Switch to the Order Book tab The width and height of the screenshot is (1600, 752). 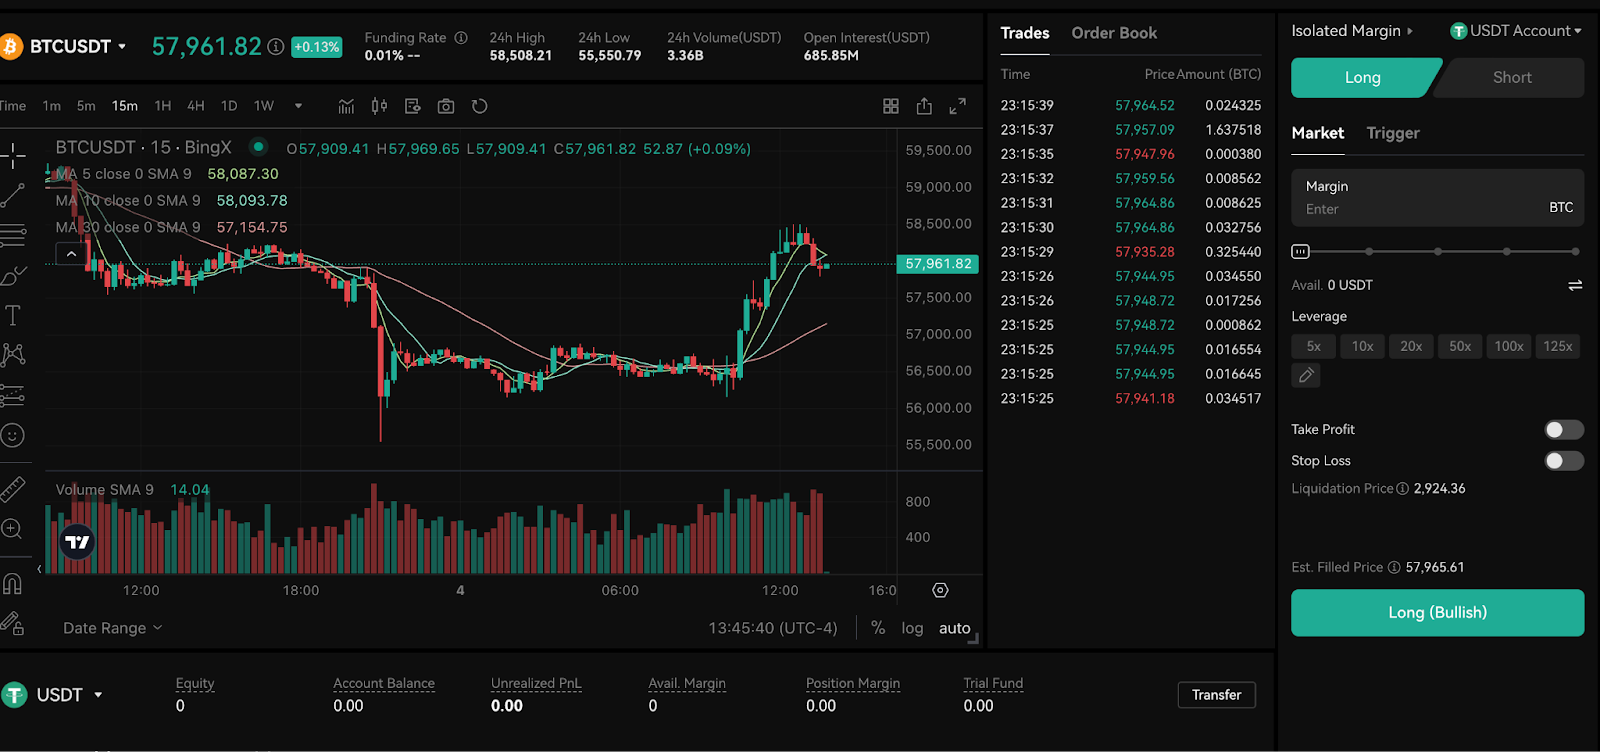tap(1114, 33)
